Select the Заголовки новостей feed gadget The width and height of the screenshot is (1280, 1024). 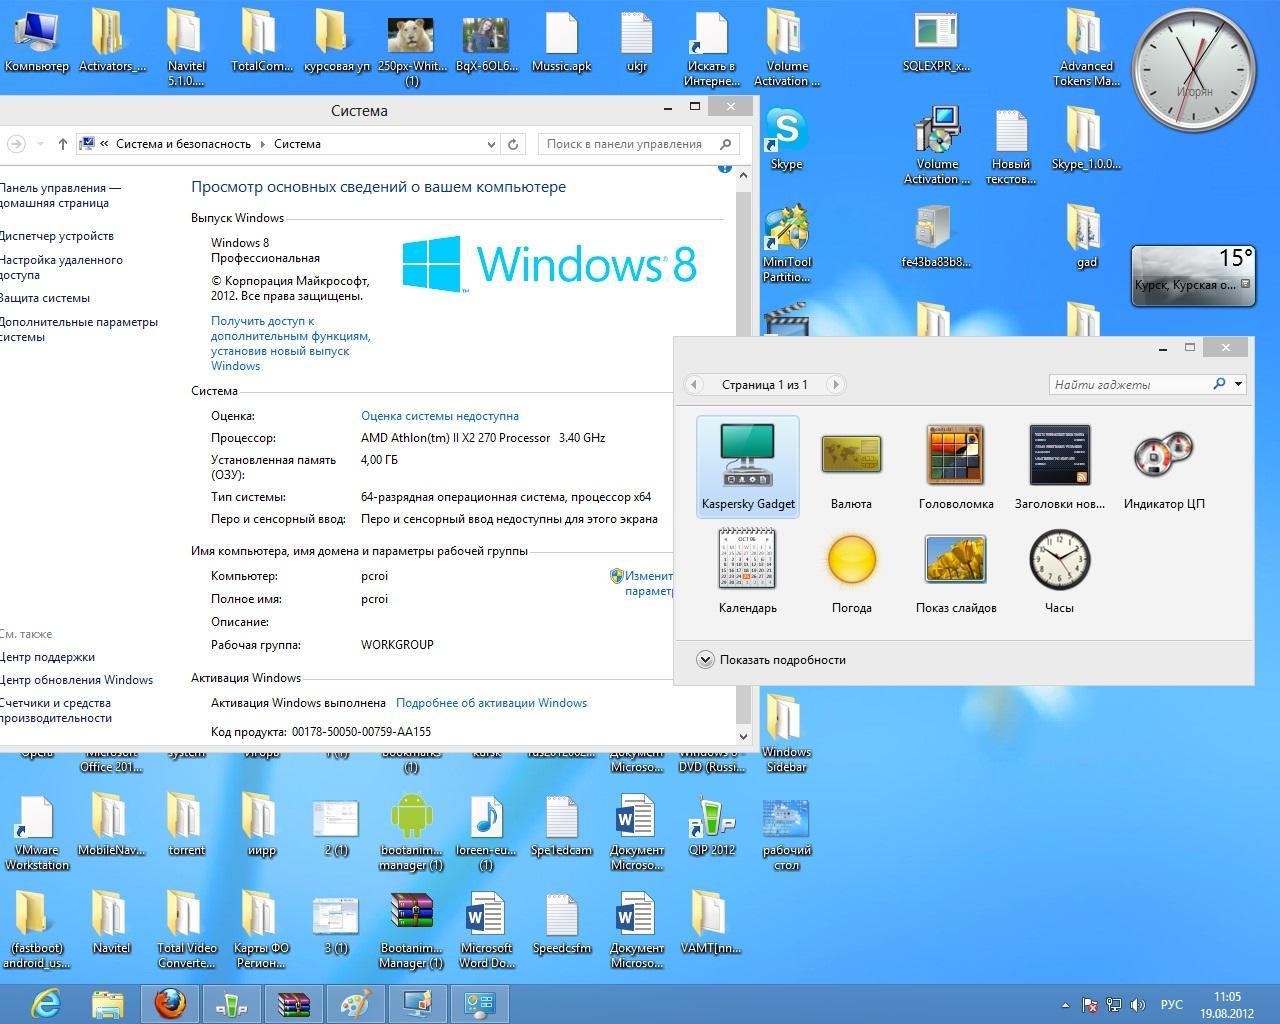[x=1059, y=466]
